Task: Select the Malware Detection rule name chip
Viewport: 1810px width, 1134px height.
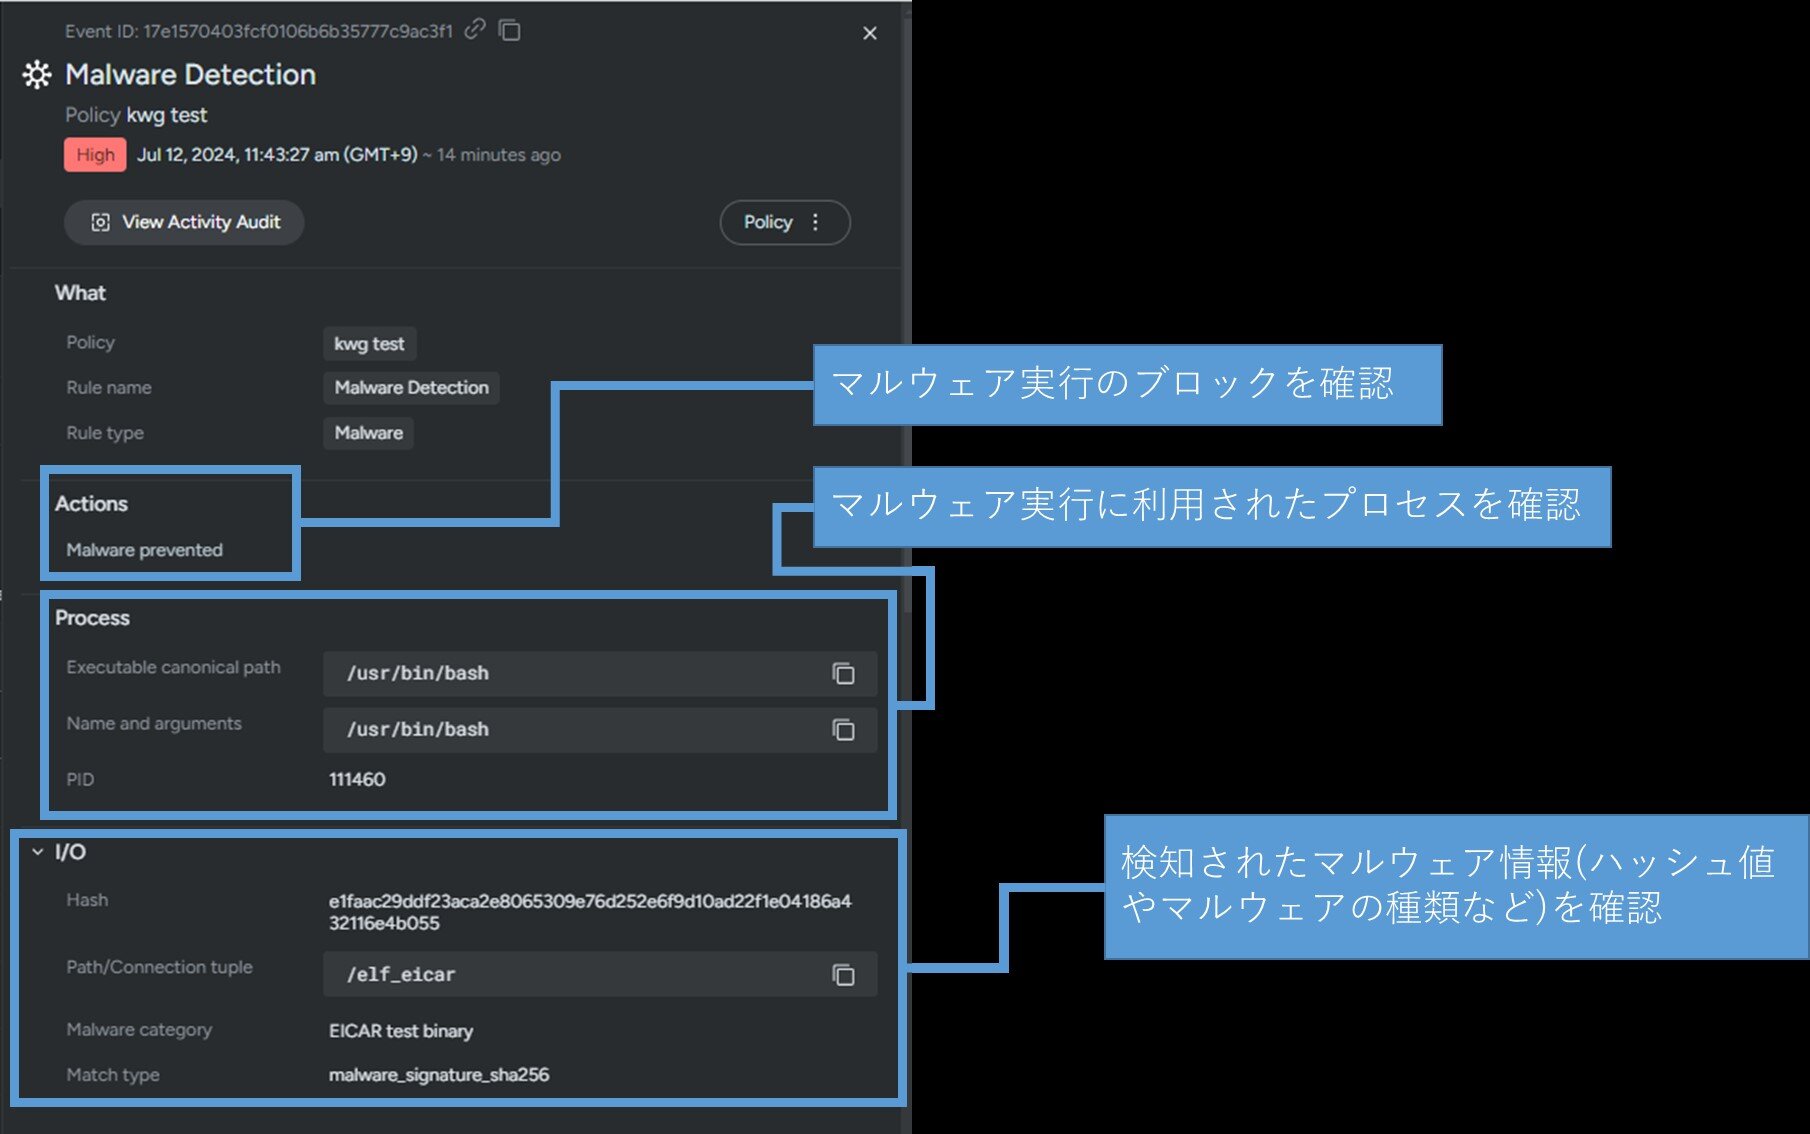Action: pyautogui.click(x=411, y=388)
